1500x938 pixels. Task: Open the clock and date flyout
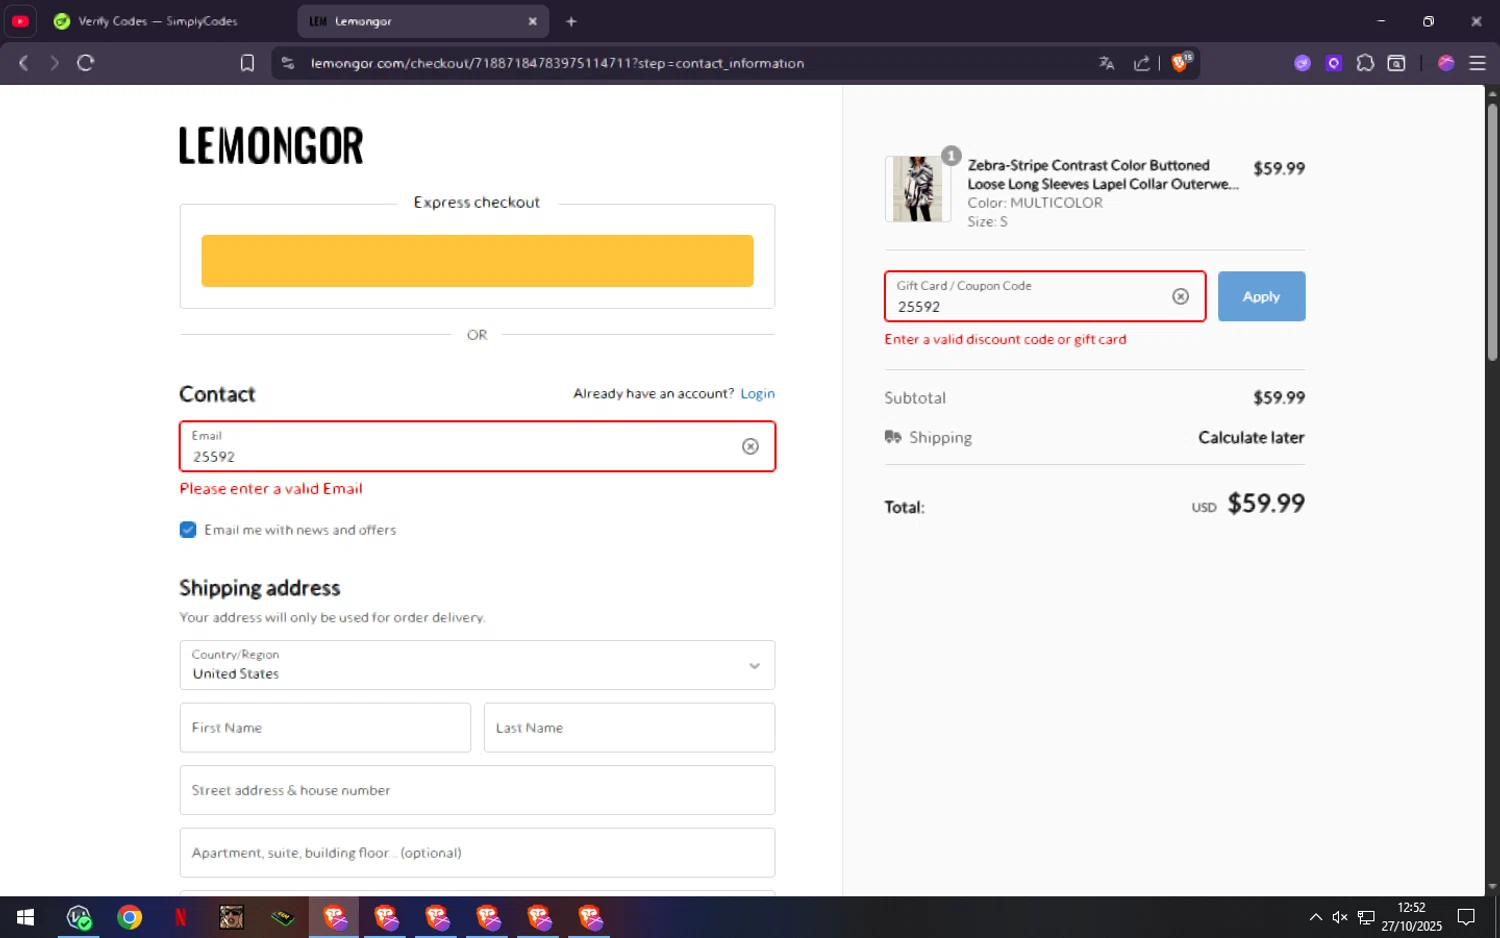coord(1412,917)
